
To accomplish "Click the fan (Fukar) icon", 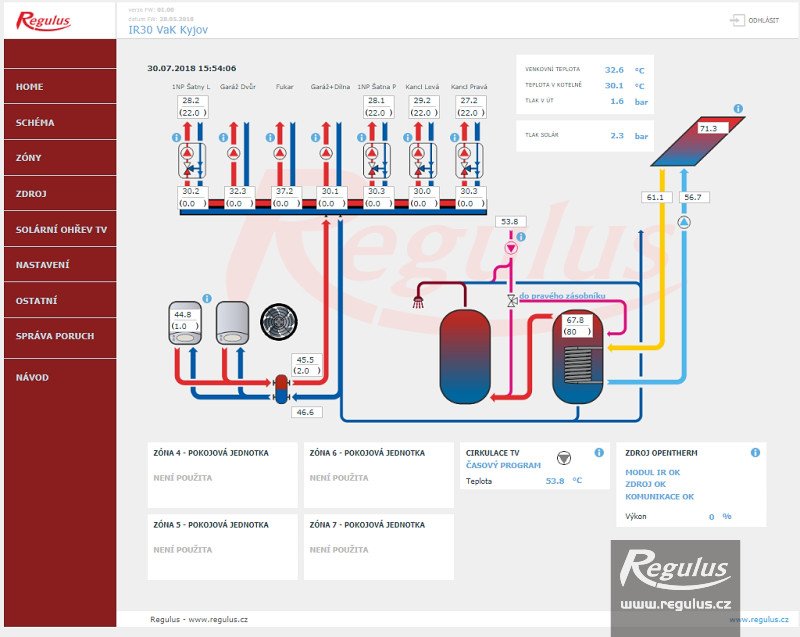I will coord(279,321).
